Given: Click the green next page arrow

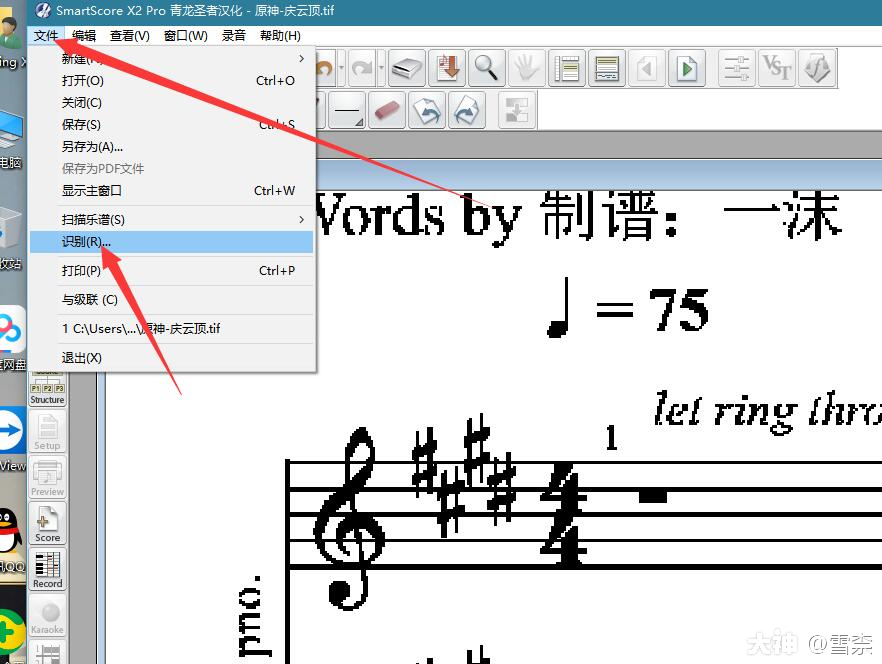Looking at the screenshot, I should 686,68.
